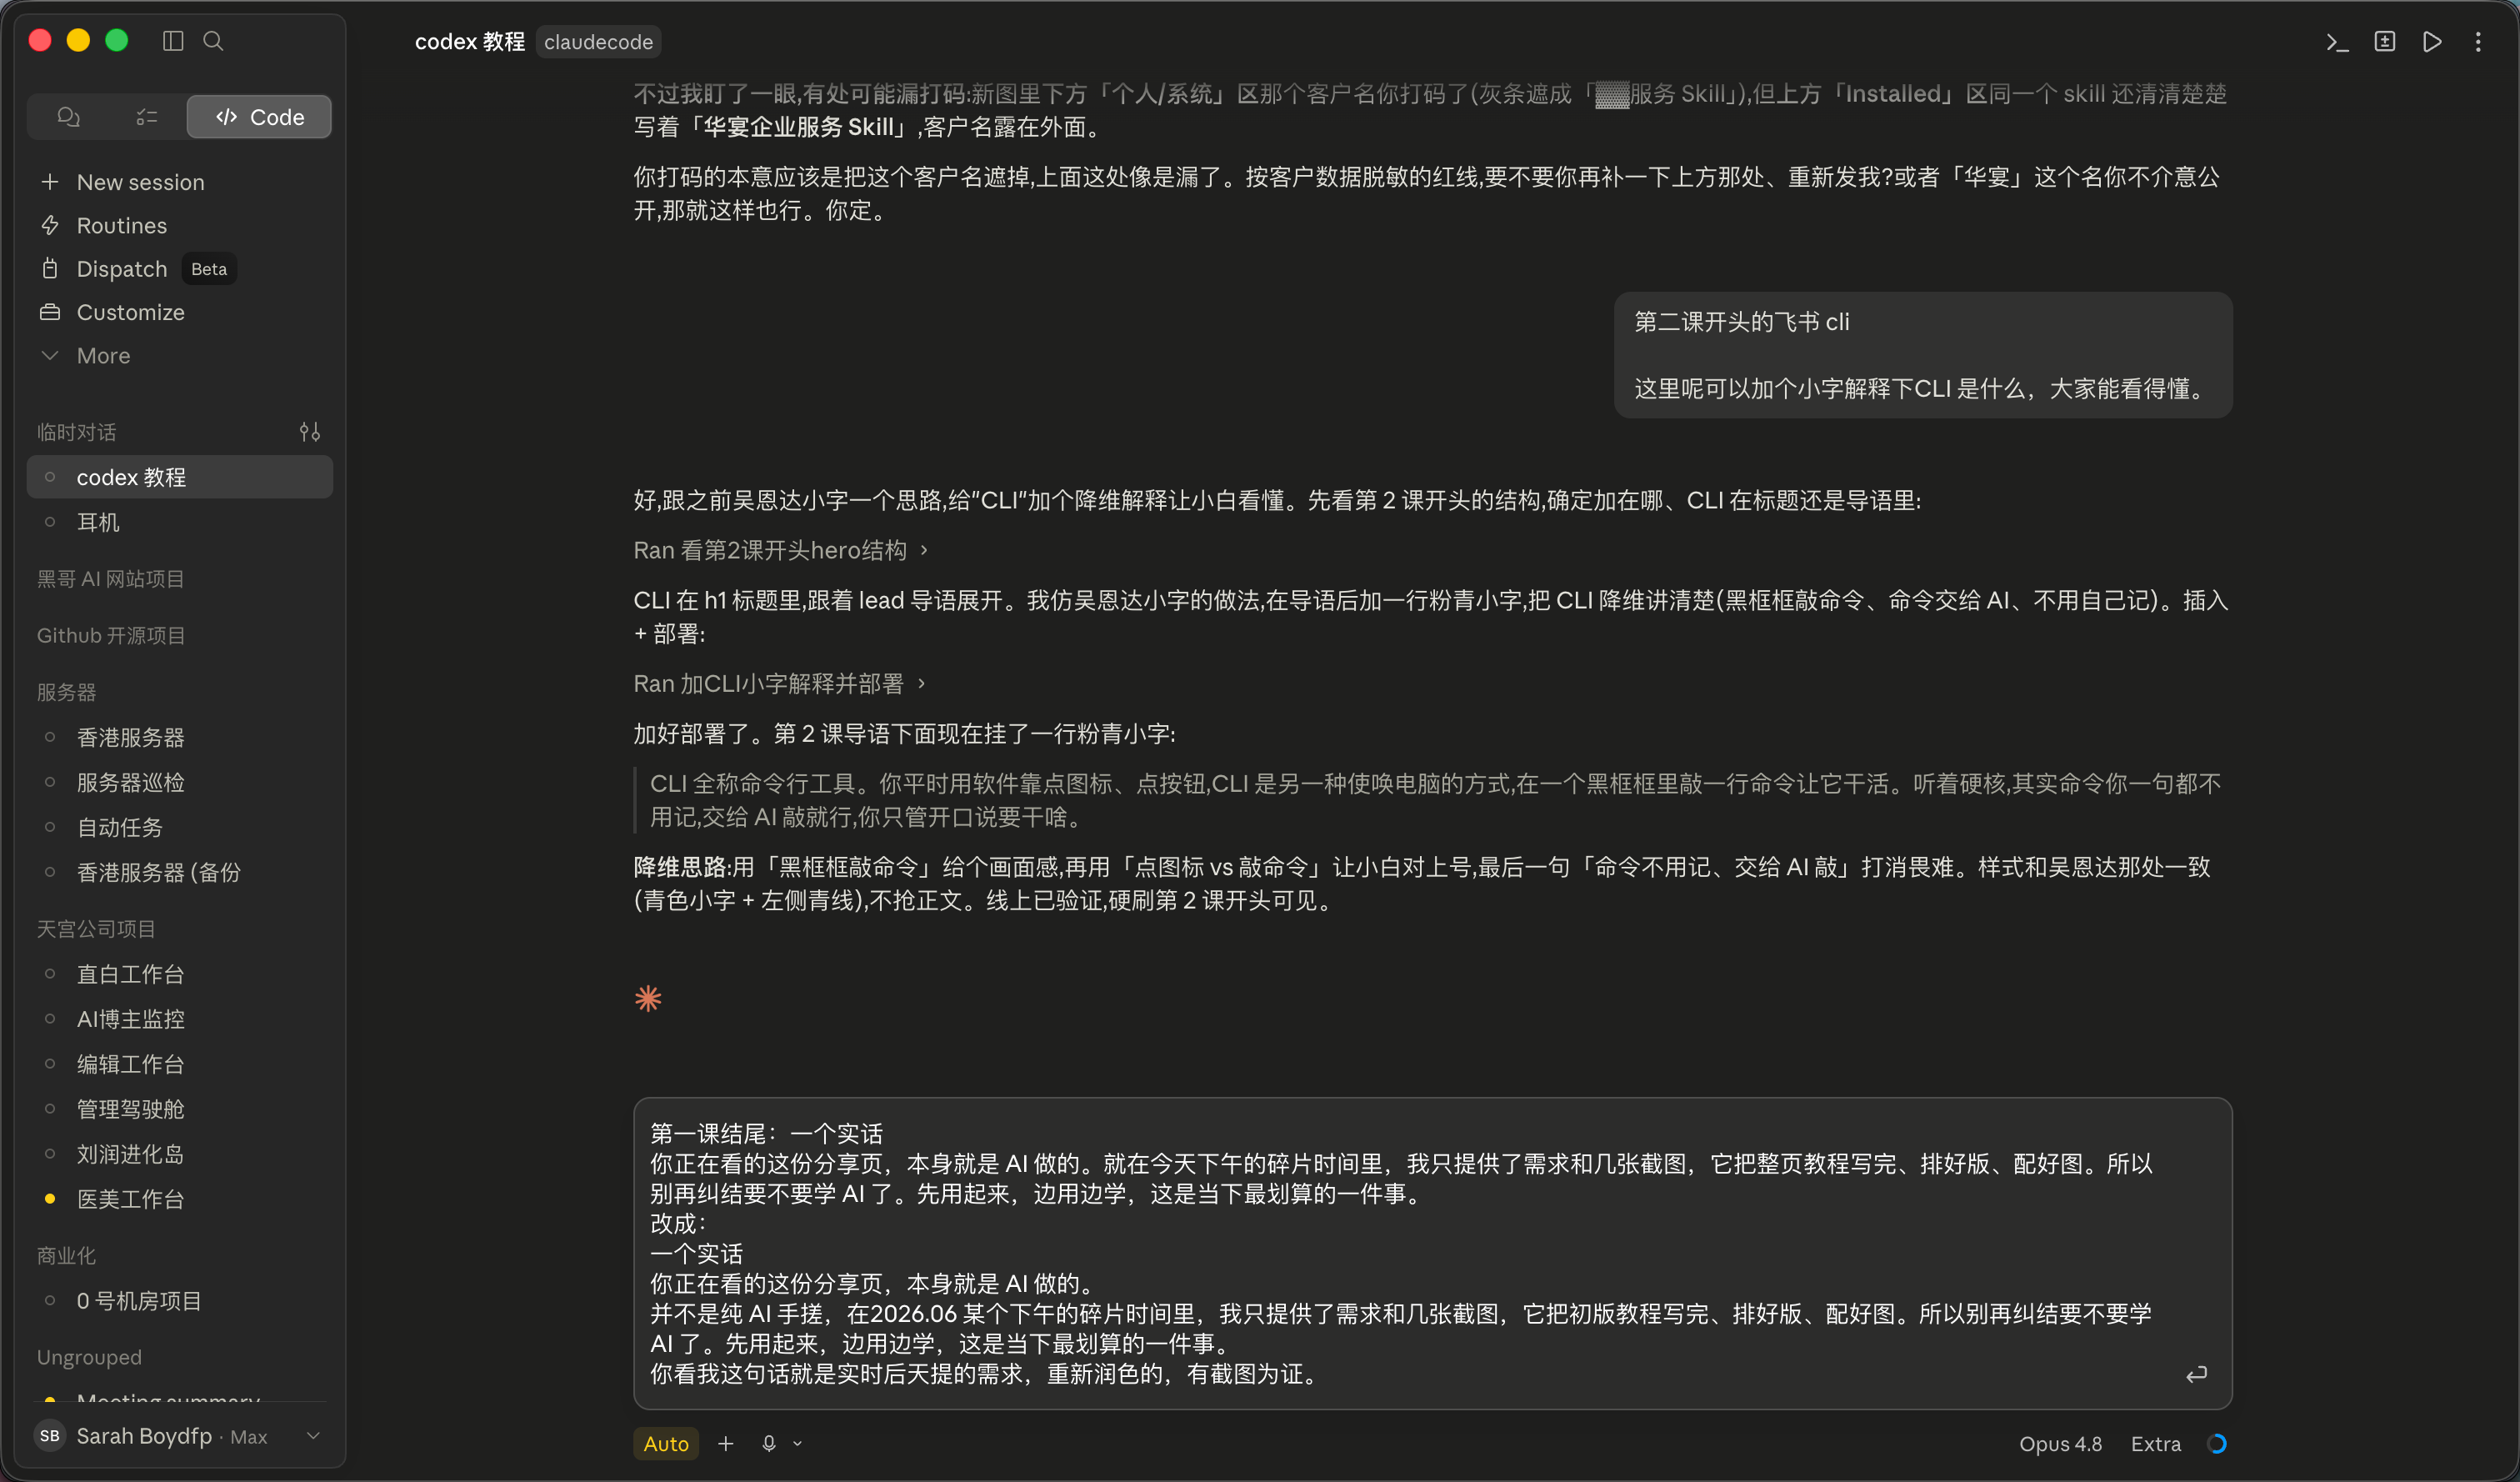Open the microphone options dropdown arrow
The height and width of the screenshot is (1482, 2520).
pos(797,1444)
